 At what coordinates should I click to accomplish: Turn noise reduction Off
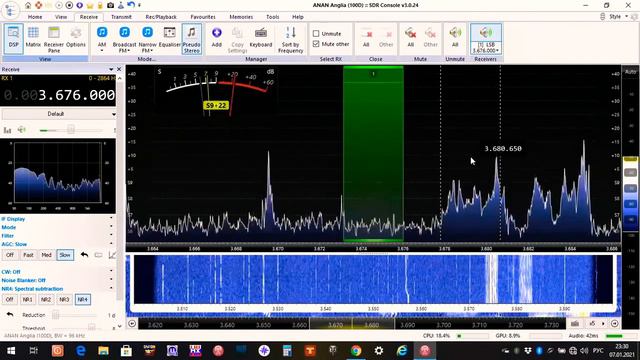click(10, 299)
